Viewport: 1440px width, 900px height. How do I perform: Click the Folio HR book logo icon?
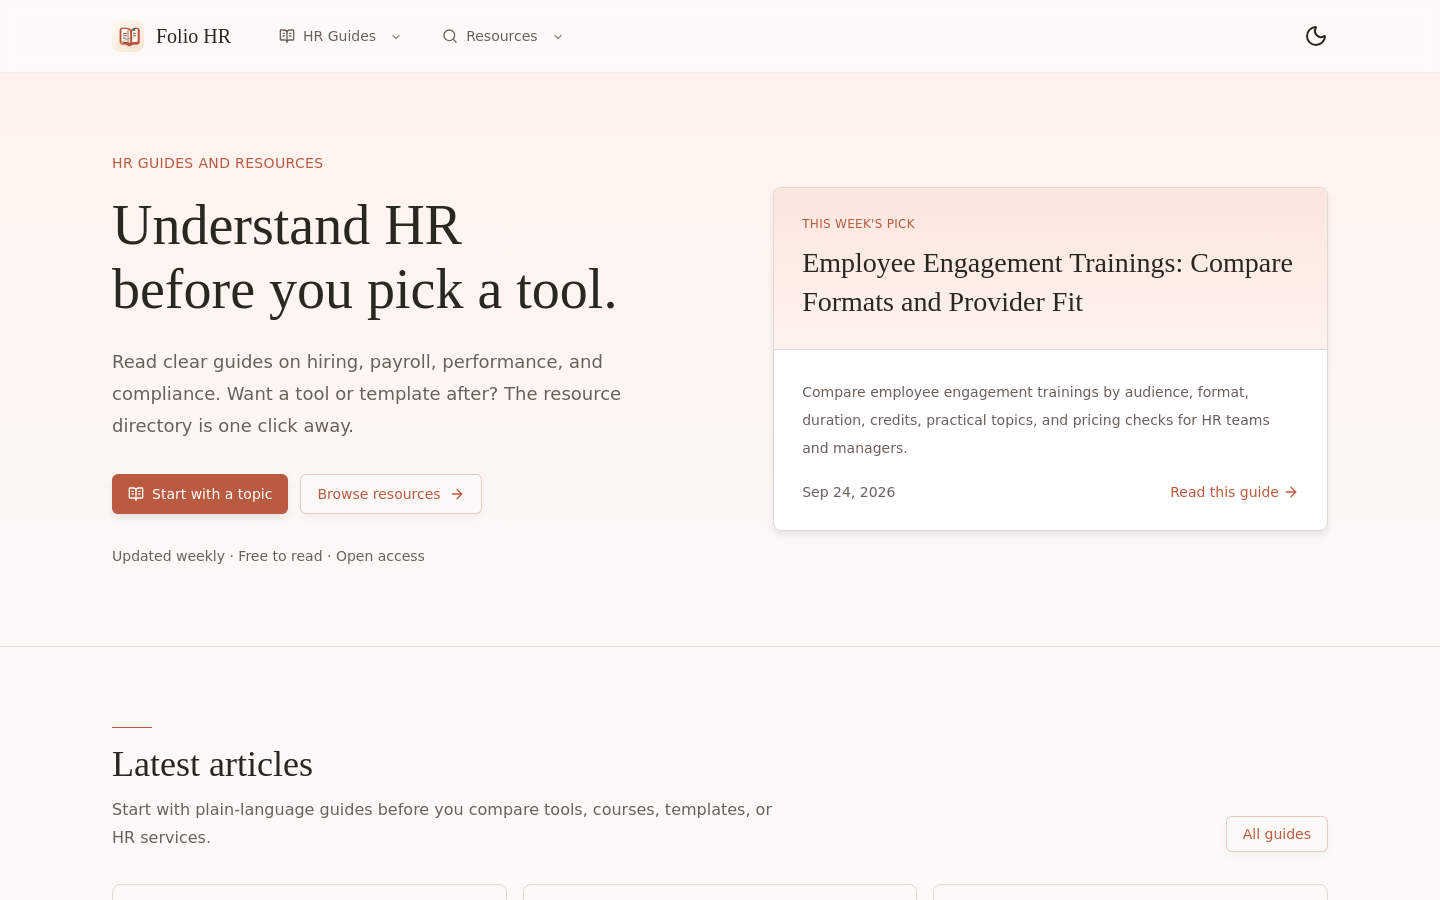(x=128, y=36)
